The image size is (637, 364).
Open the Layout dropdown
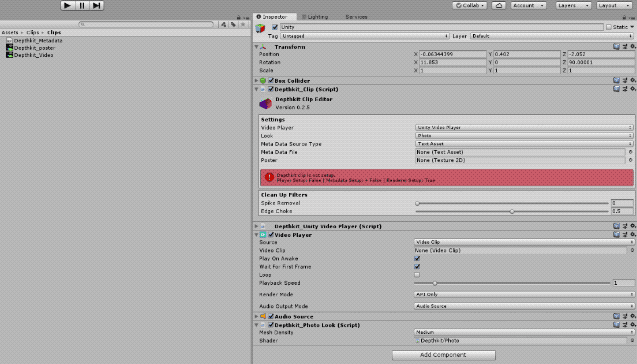coord(613,5)
